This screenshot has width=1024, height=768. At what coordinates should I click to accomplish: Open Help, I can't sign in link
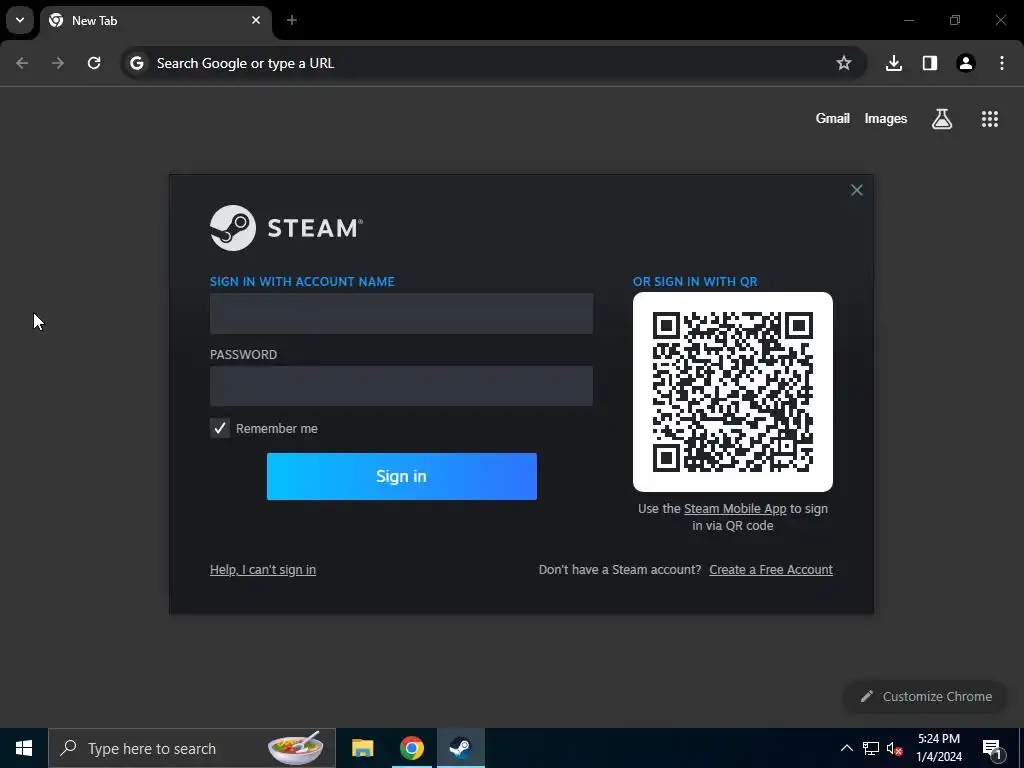(263, 569)
